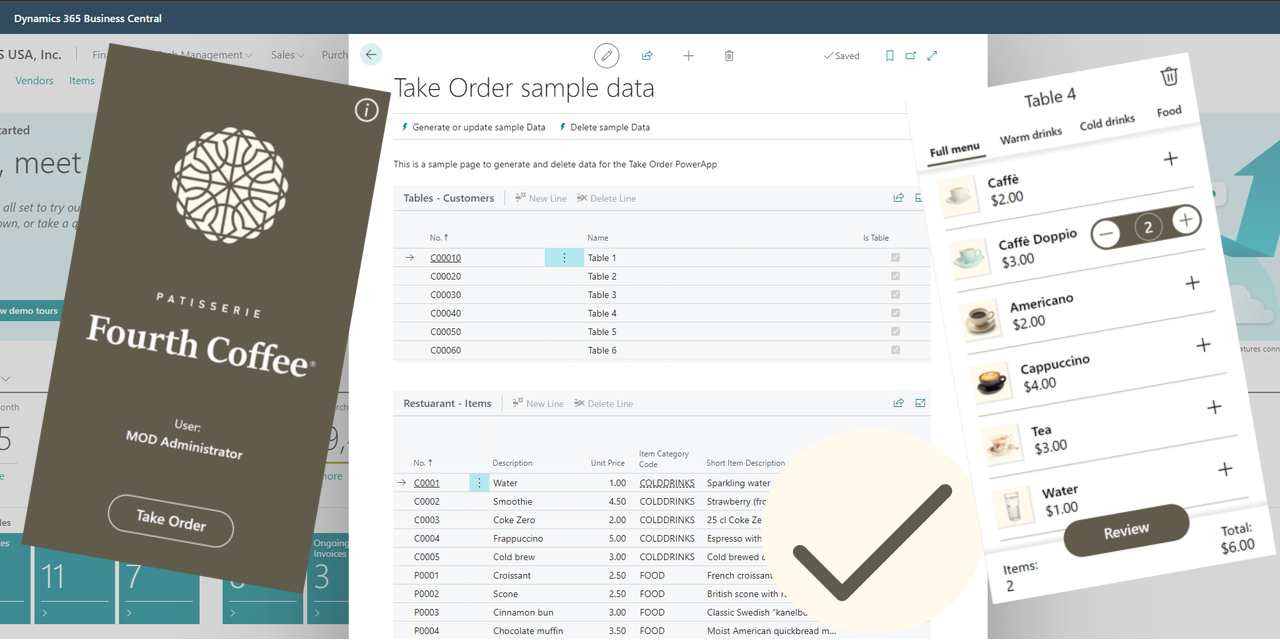1280x640 pixels.
Task: Switch to the Cold drinks tab
Action: (1107, 123)
